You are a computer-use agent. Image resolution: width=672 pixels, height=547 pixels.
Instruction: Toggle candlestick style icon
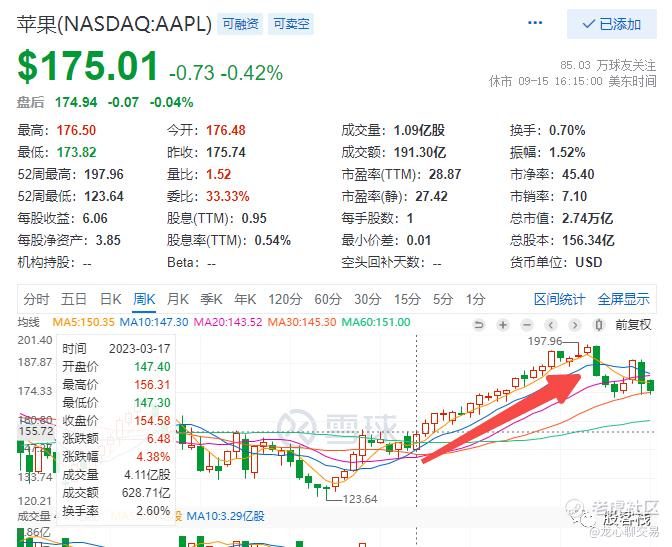pos(599,325)
